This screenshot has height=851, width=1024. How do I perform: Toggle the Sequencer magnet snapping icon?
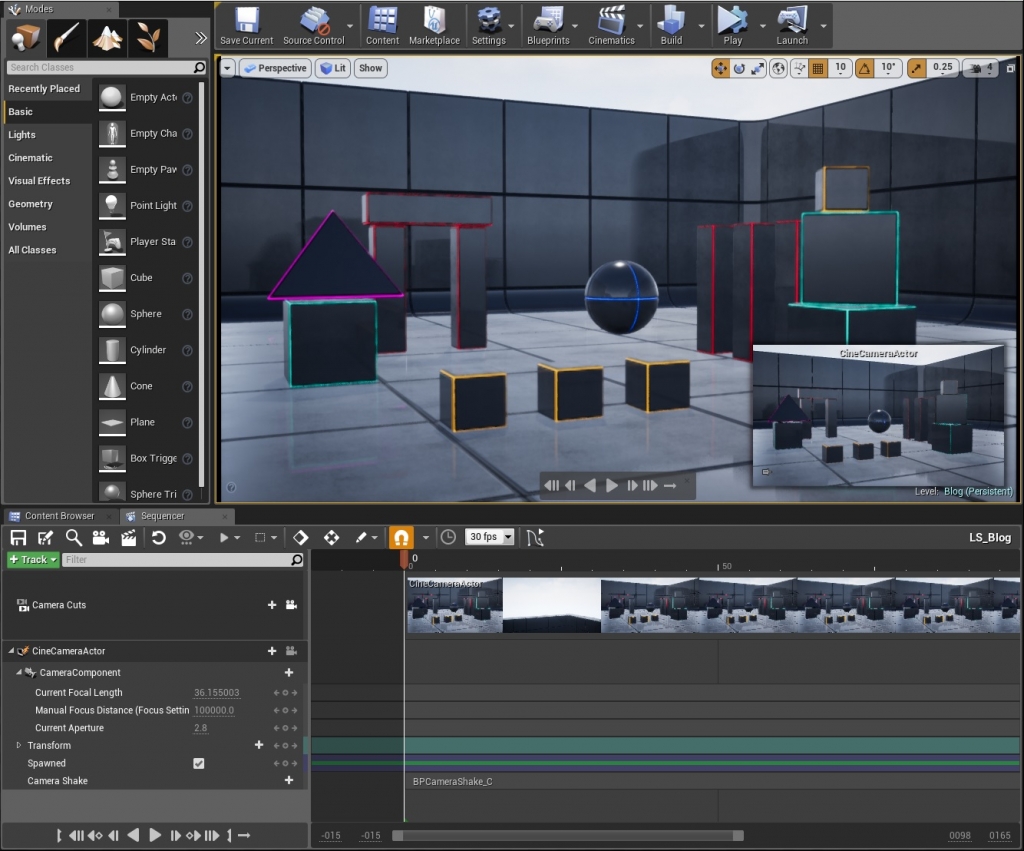pyautogui.click(x=400, y=537)
